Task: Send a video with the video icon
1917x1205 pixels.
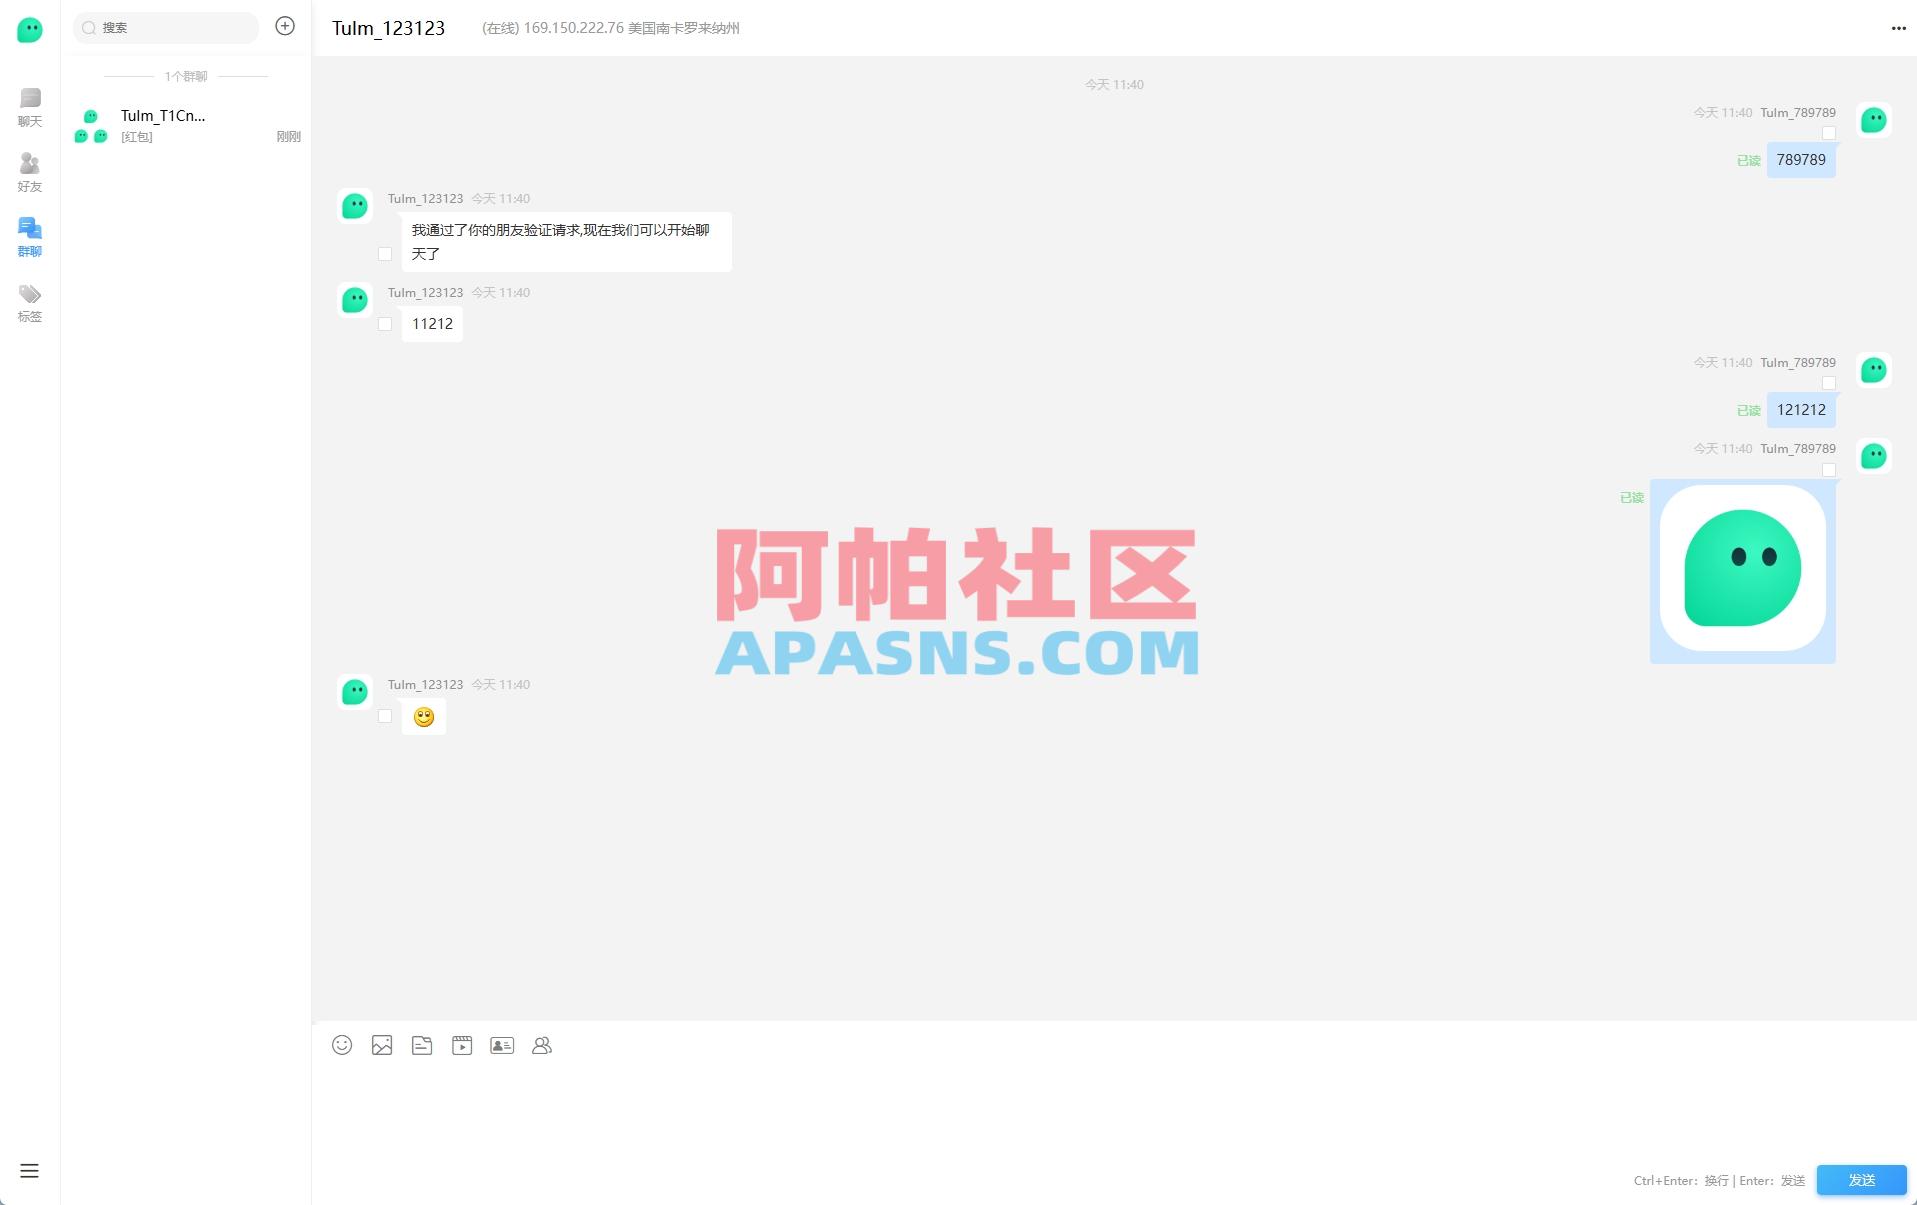Action: pos(462,1045)
